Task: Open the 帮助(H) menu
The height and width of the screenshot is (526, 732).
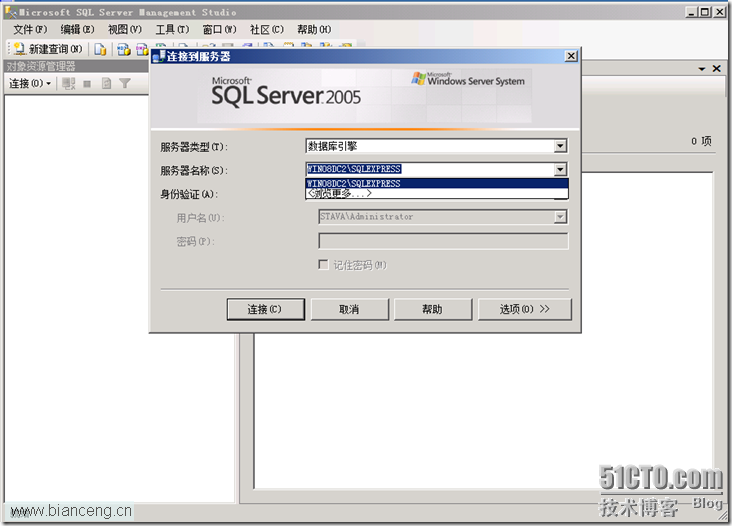Action: pos(314,29)
